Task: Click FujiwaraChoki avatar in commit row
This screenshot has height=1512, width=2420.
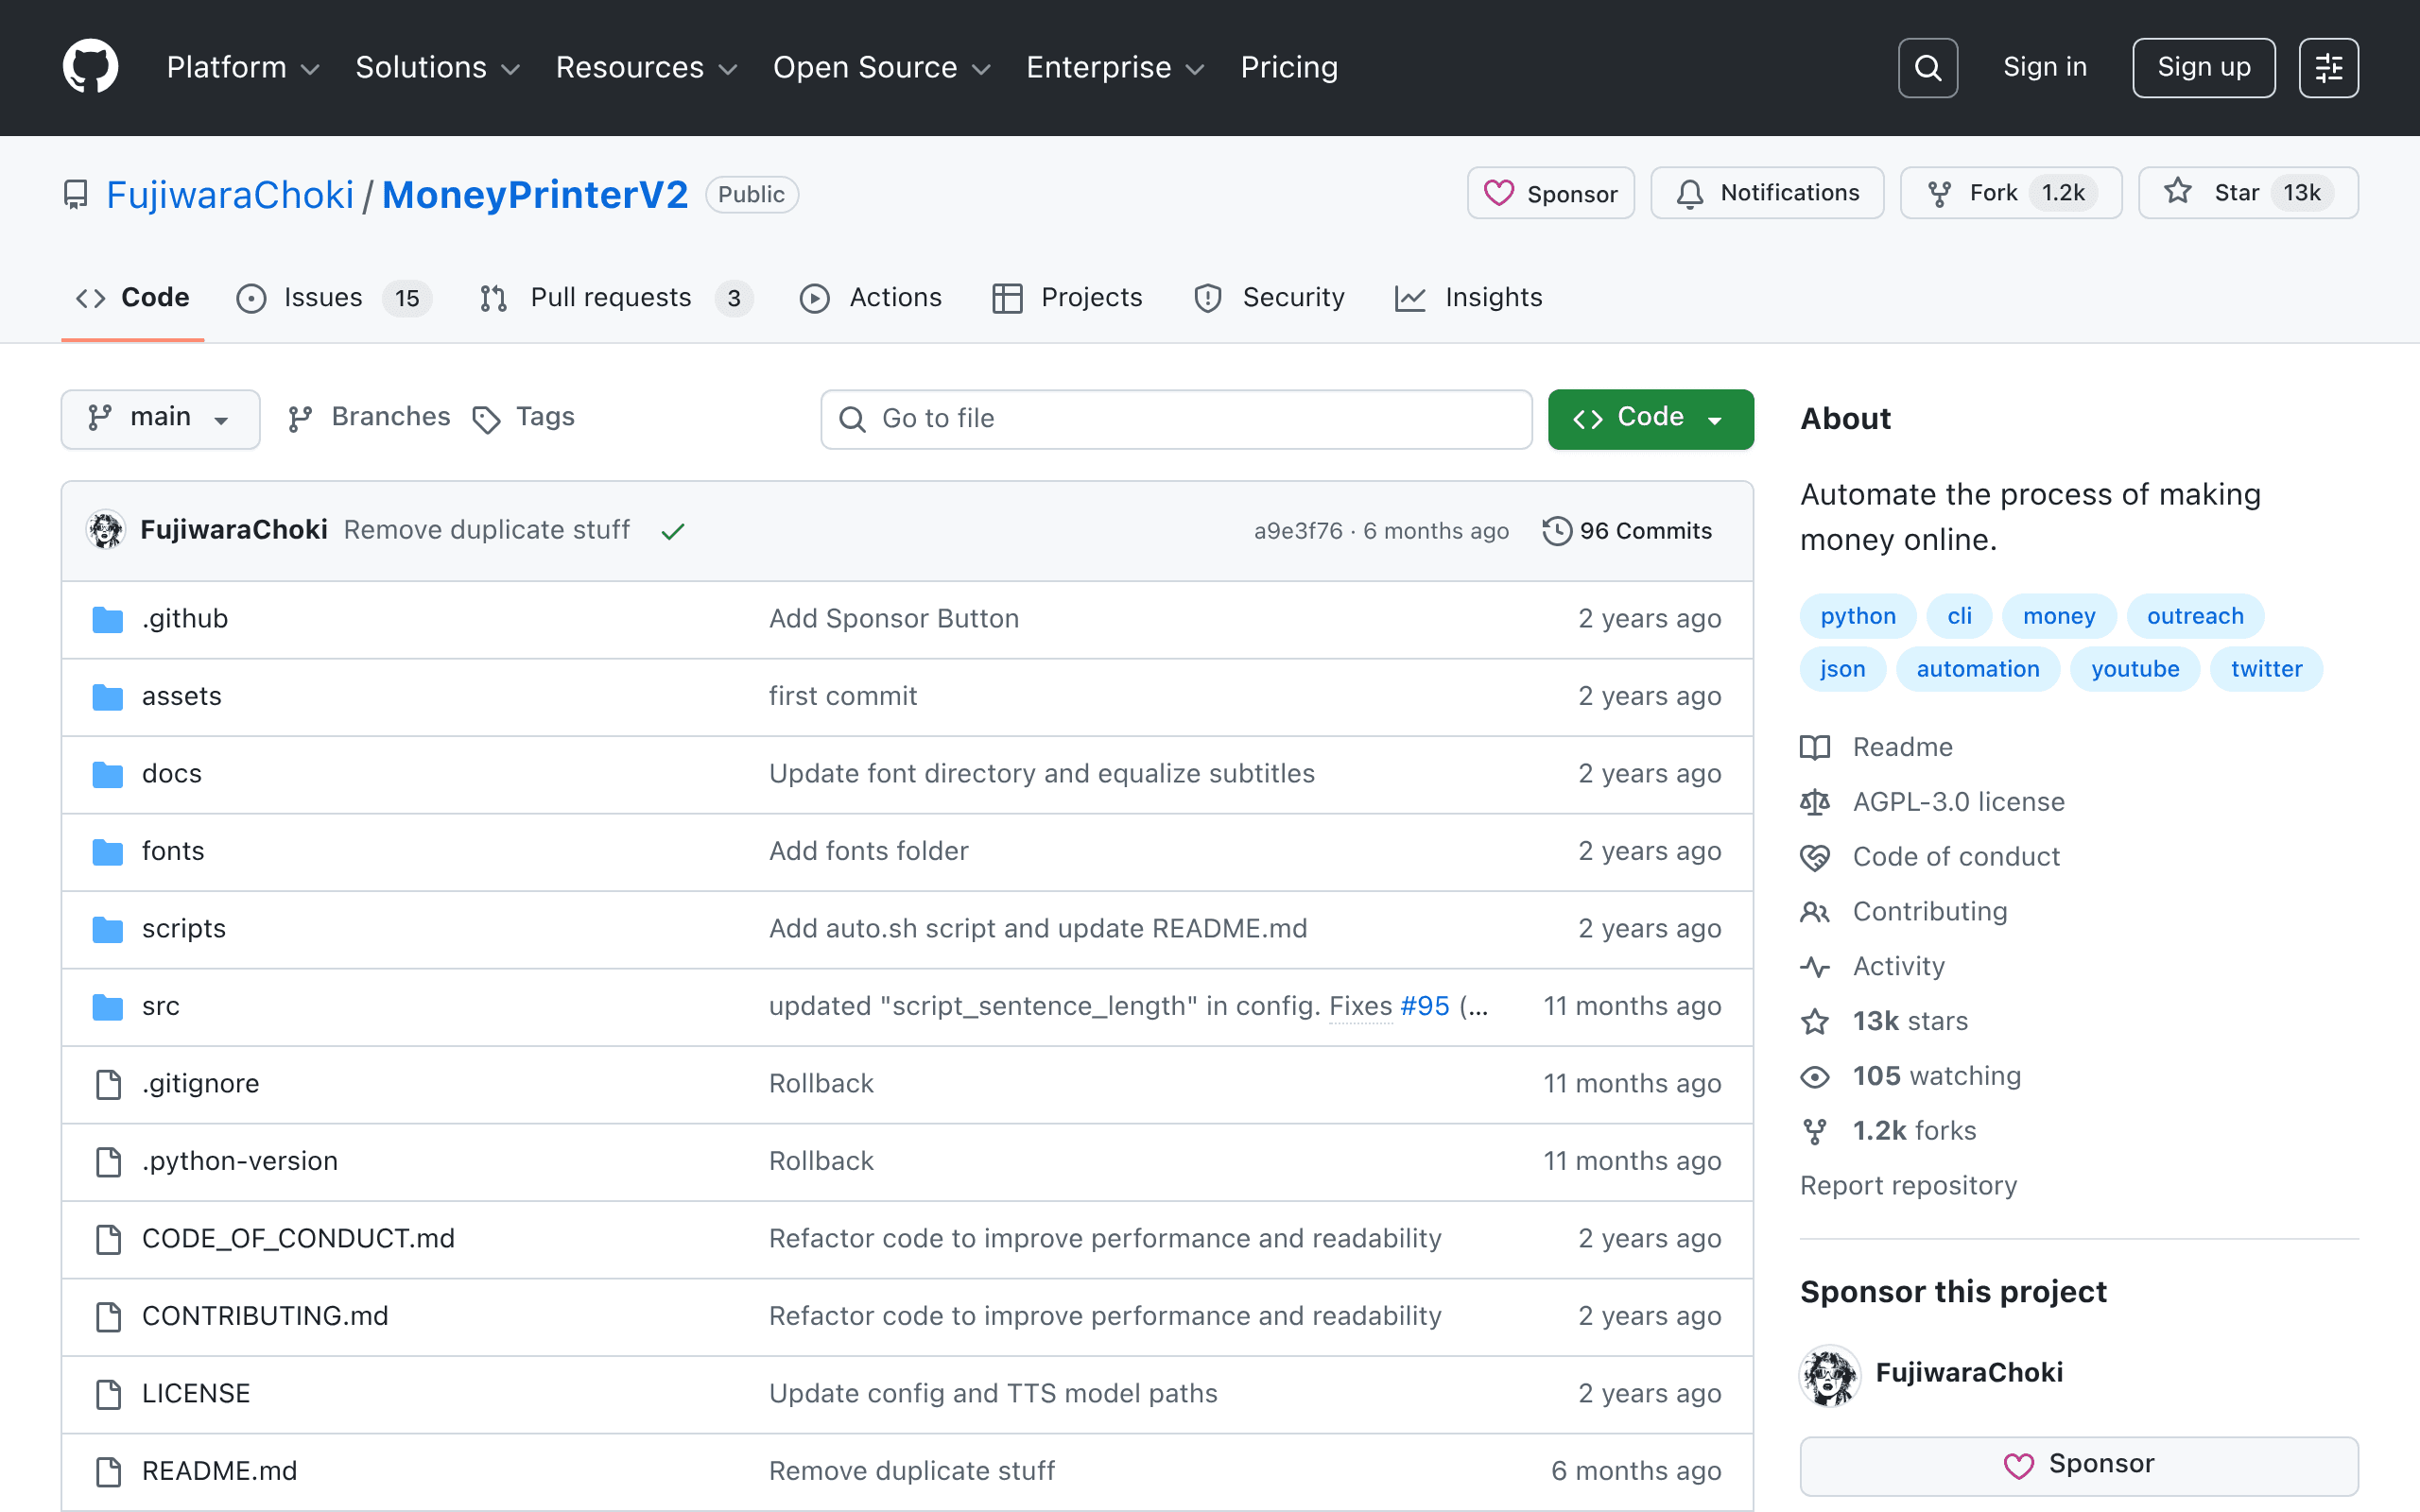Action: pyautogui.click(x=105, y=530)
